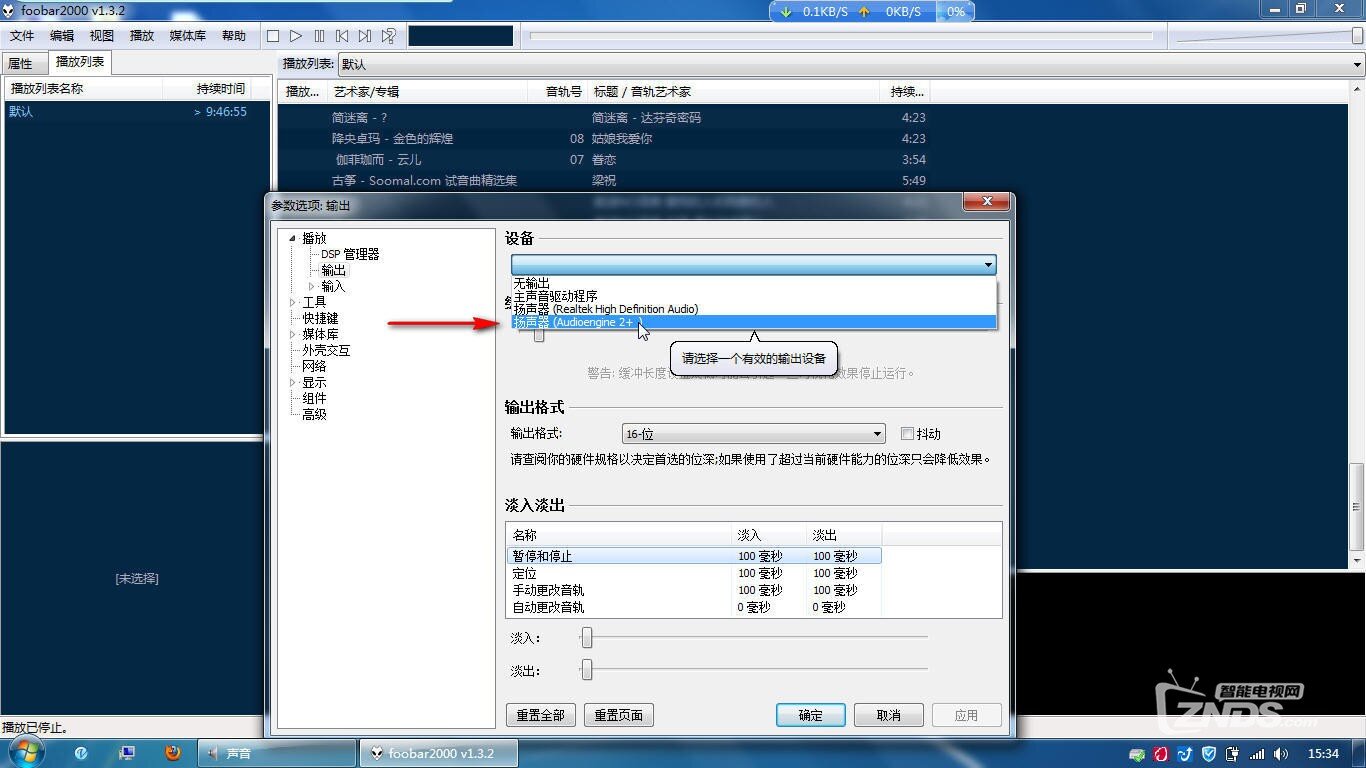Open the 帮助 menu

234,36
